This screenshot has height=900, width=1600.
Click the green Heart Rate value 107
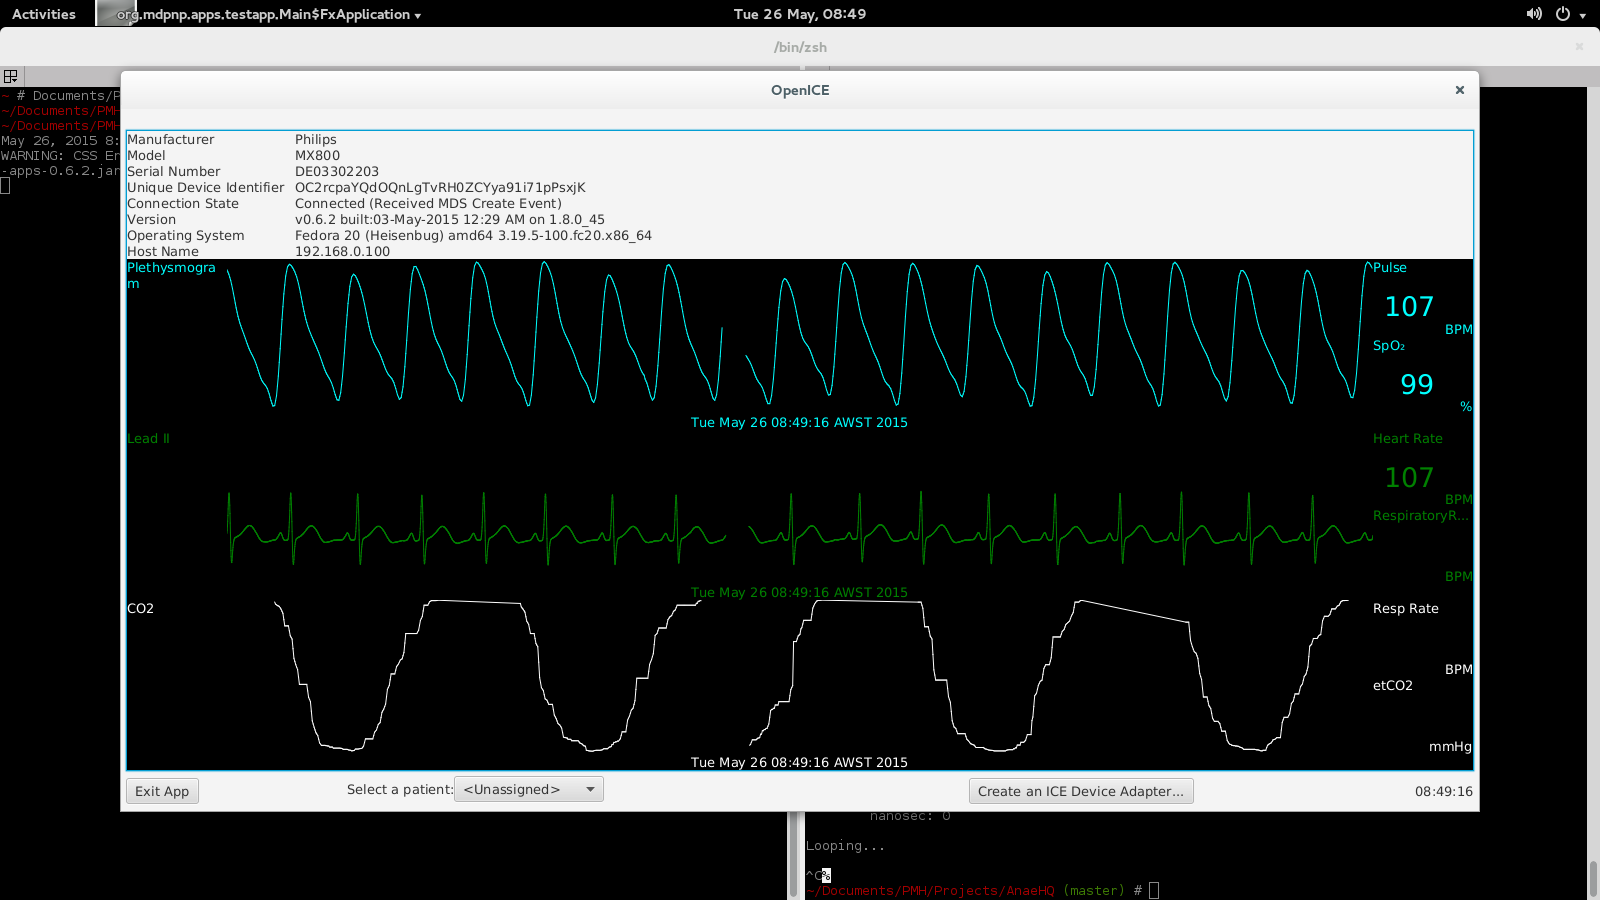1409,477
